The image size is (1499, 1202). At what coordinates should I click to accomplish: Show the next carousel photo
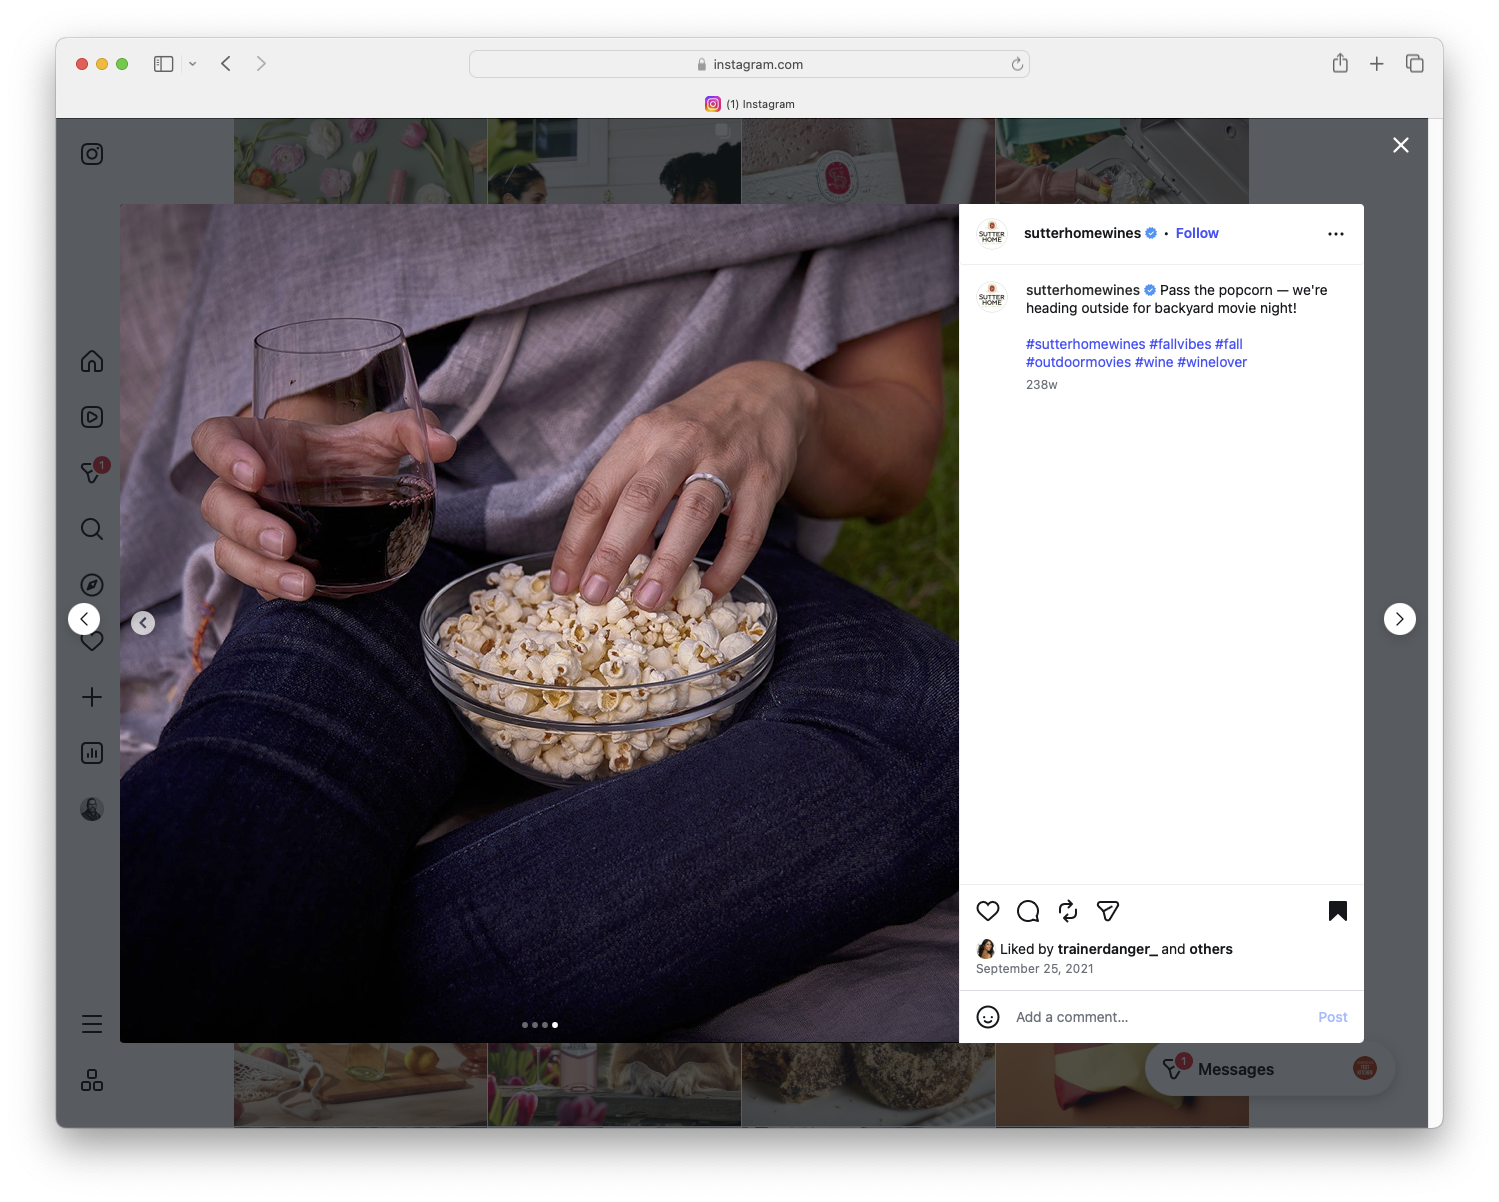1399,618
